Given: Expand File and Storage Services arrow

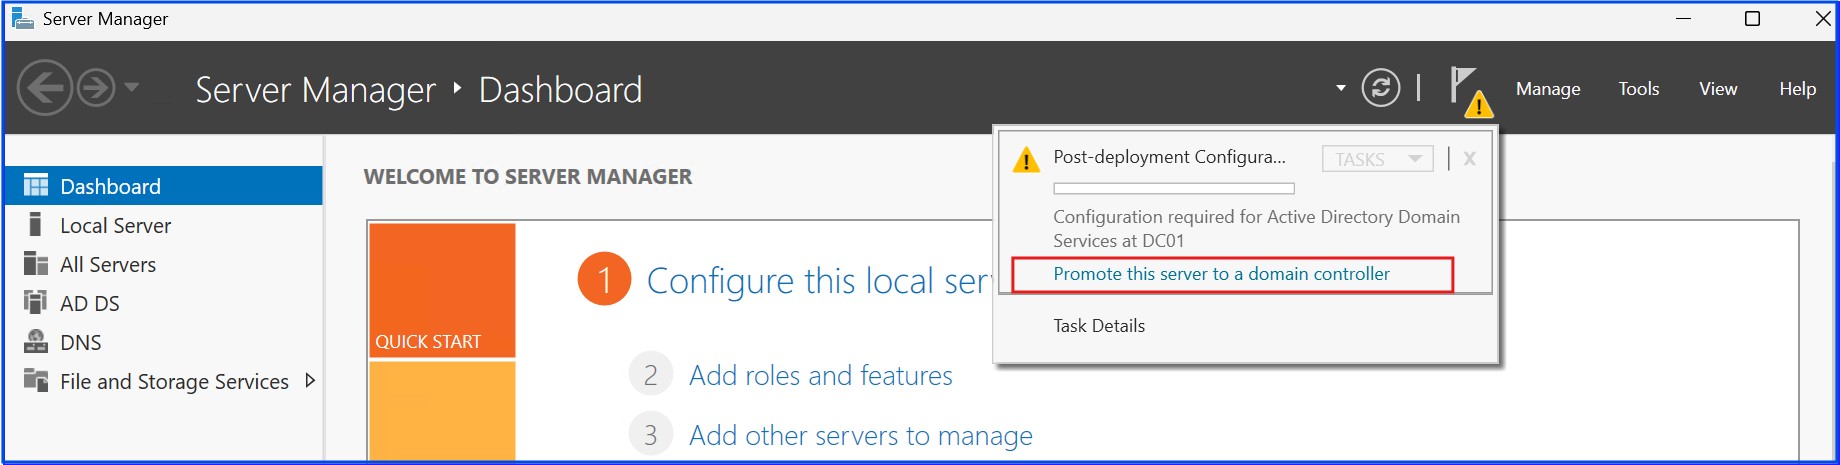Looking at the screenshot, I should (310, 380).
